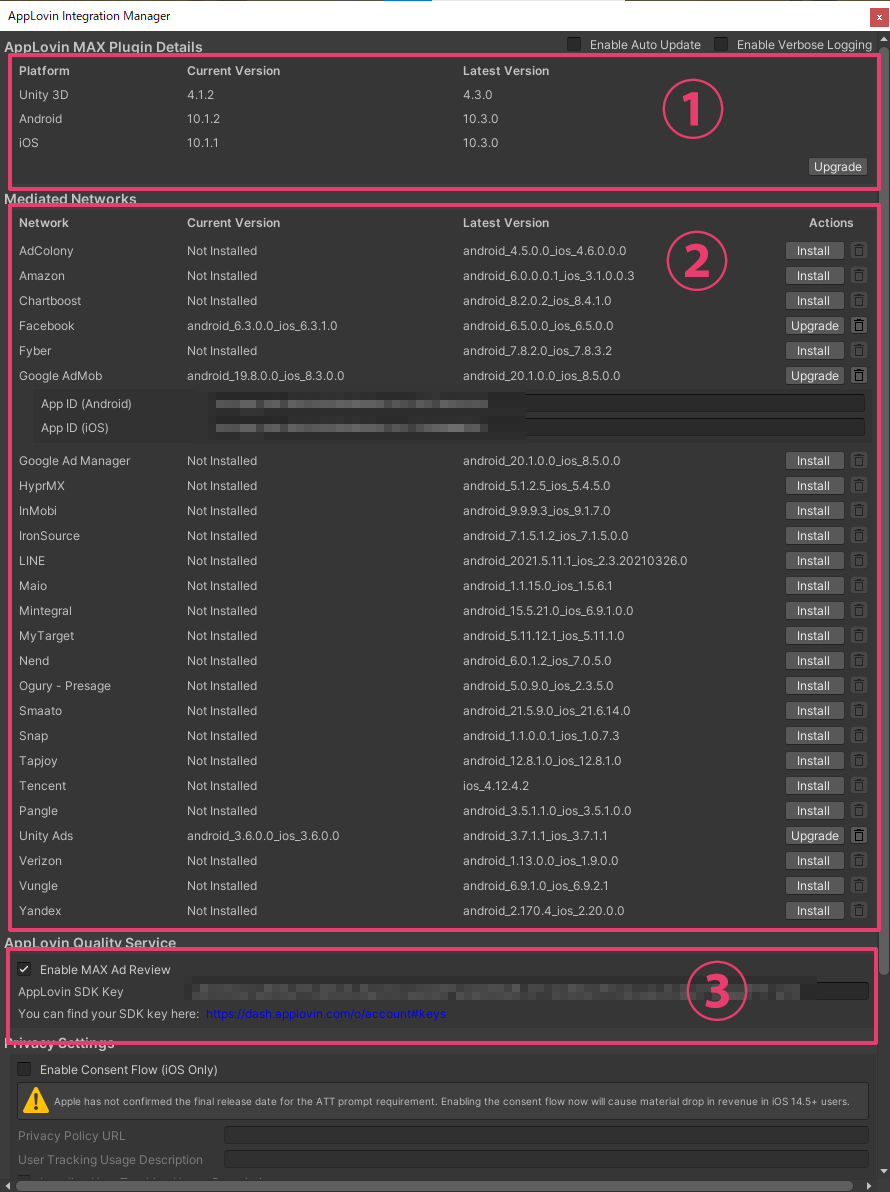Install the Fyber adapter
Image resolution: width=890 pixels, height=1192 pixels.
[x=814, y=351]
